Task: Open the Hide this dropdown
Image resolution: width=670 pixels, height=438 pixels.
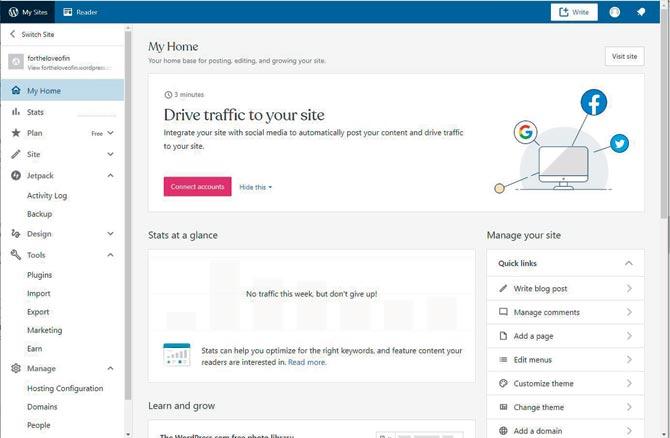Action: point(256,187)
